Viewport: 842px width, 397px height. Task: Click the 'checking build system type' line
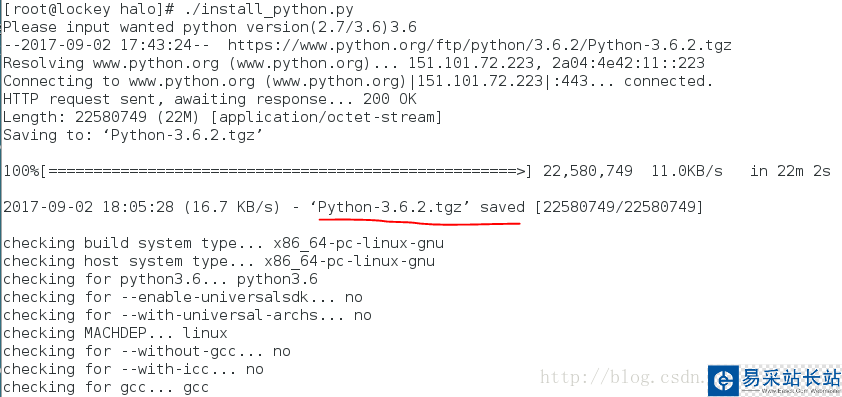[x=223, y=243]
